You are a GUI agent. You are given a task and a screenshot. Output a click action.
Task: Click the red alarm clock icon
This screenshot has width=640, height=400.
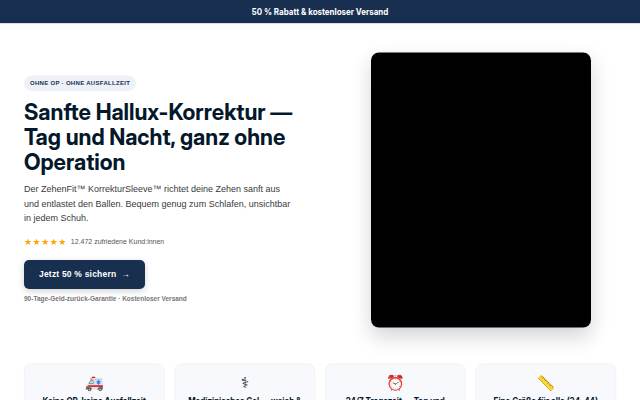click(x=395, y=383)
